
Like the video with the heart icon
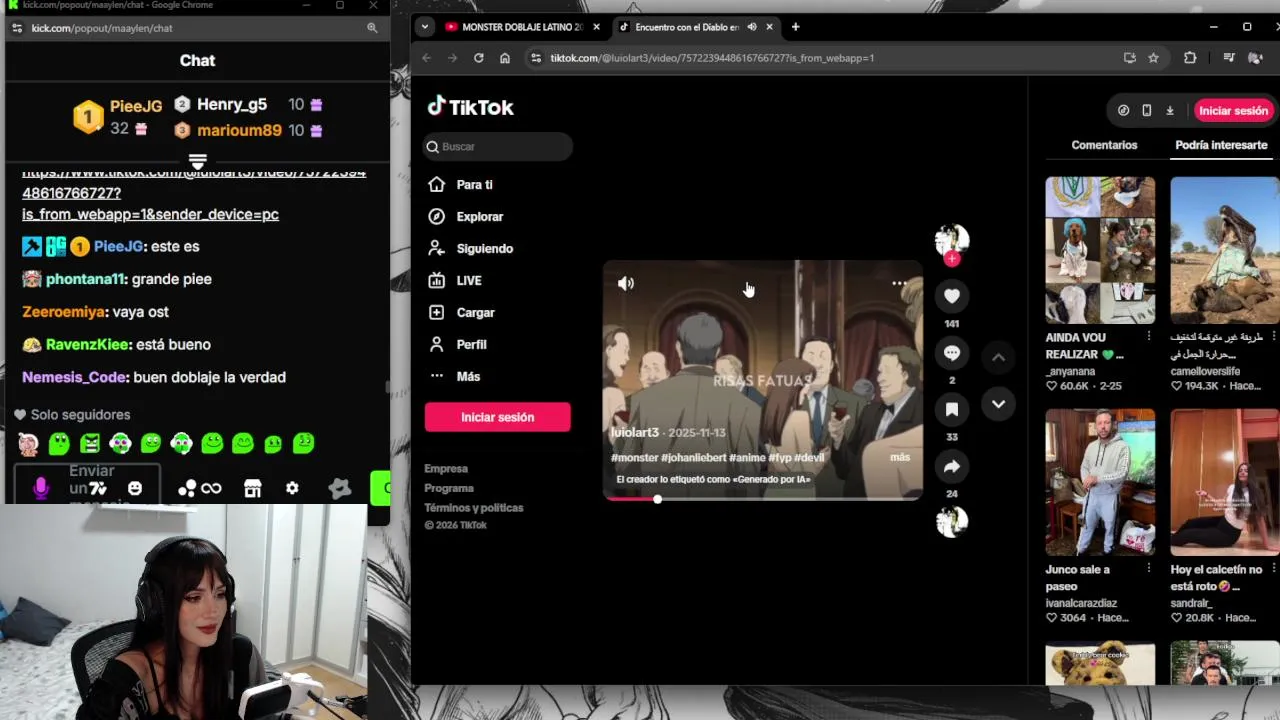pyautogui.click(x=952, y=296)
